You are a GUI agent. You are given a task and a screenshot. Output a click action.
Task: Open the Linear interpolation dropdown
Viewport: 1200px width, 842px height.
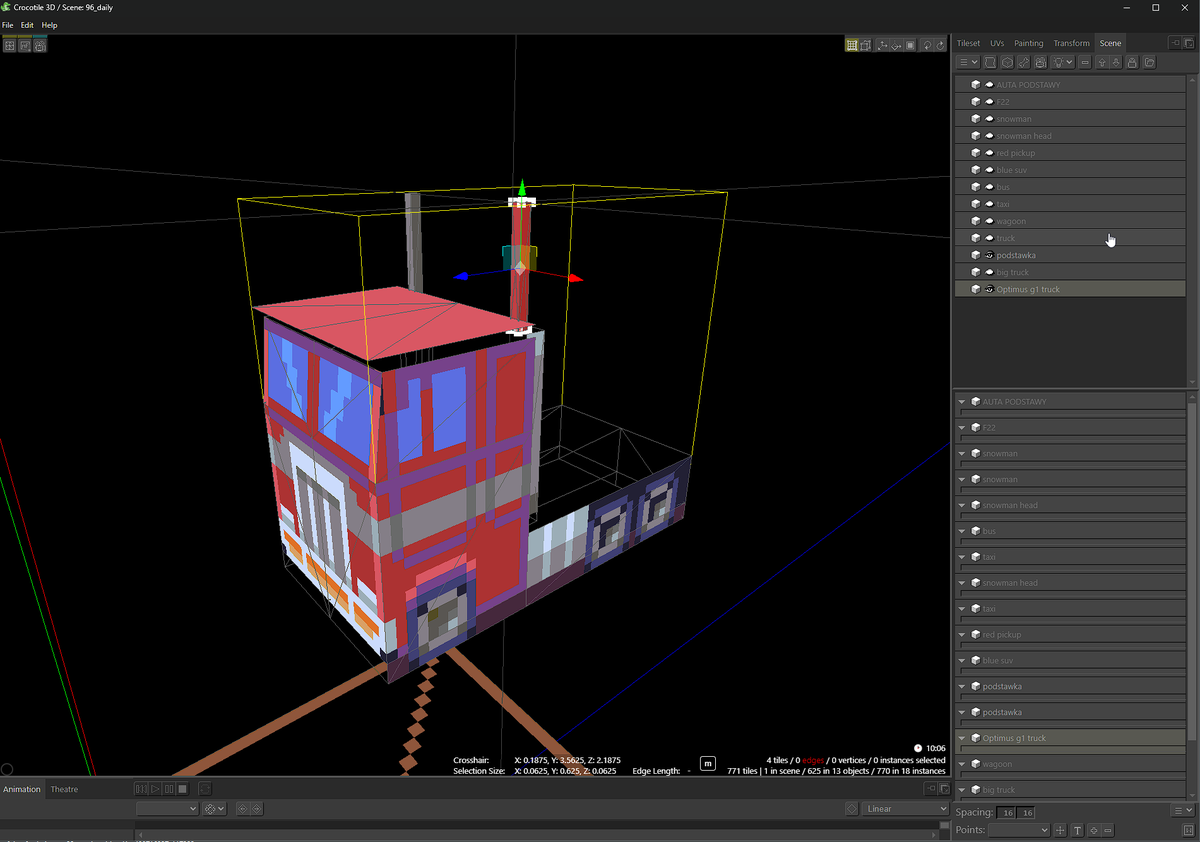coord(904,808)
